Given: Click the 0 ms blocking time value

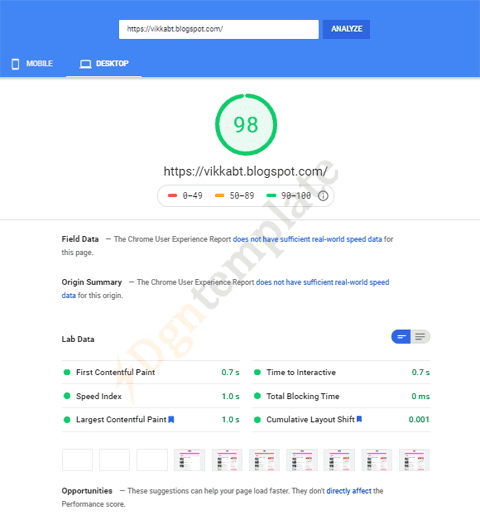Looking at the screenshot, I should [x=420, y=396].
